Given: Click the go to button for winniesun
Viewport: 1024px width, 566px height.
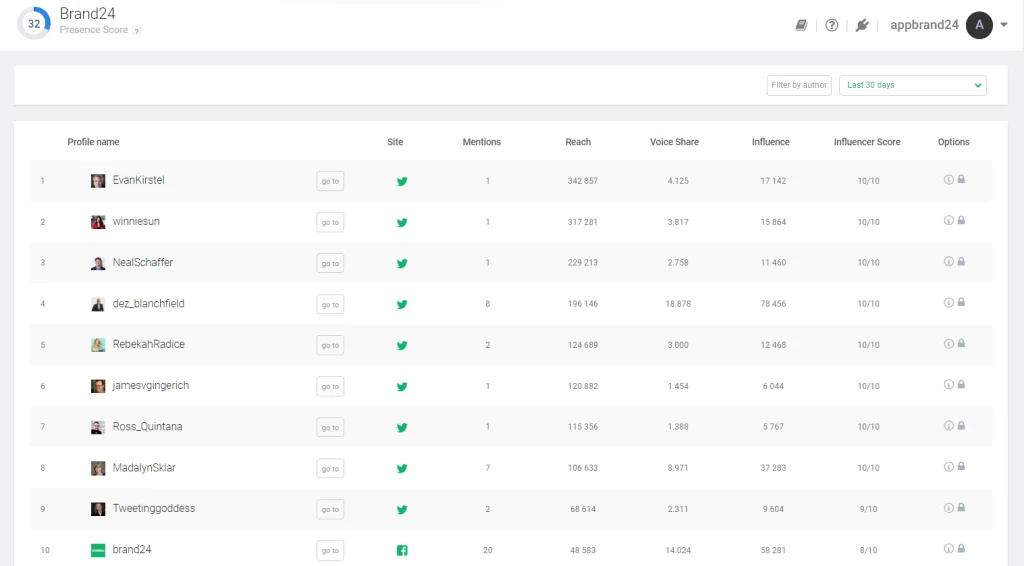Looking at the screenshot, I should click(x=330, y=222).
